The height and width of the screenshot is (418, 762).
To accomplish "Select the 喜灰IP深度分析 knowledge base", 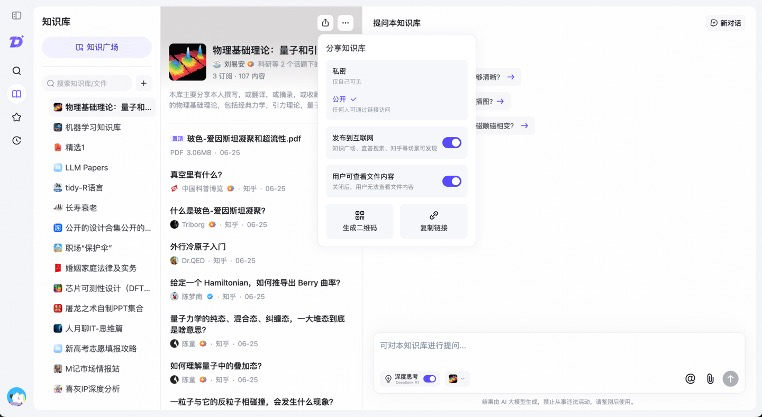I will (103, 389).
